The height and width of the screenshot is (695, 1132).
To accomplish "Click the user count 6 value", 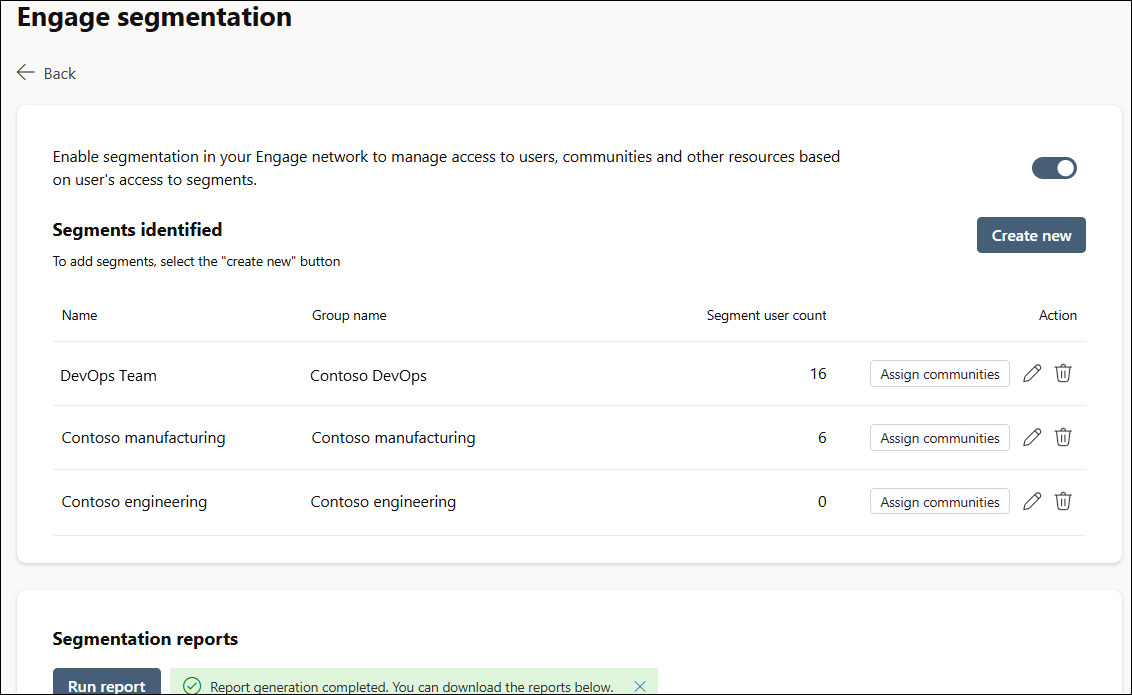I will coord(822,438).
